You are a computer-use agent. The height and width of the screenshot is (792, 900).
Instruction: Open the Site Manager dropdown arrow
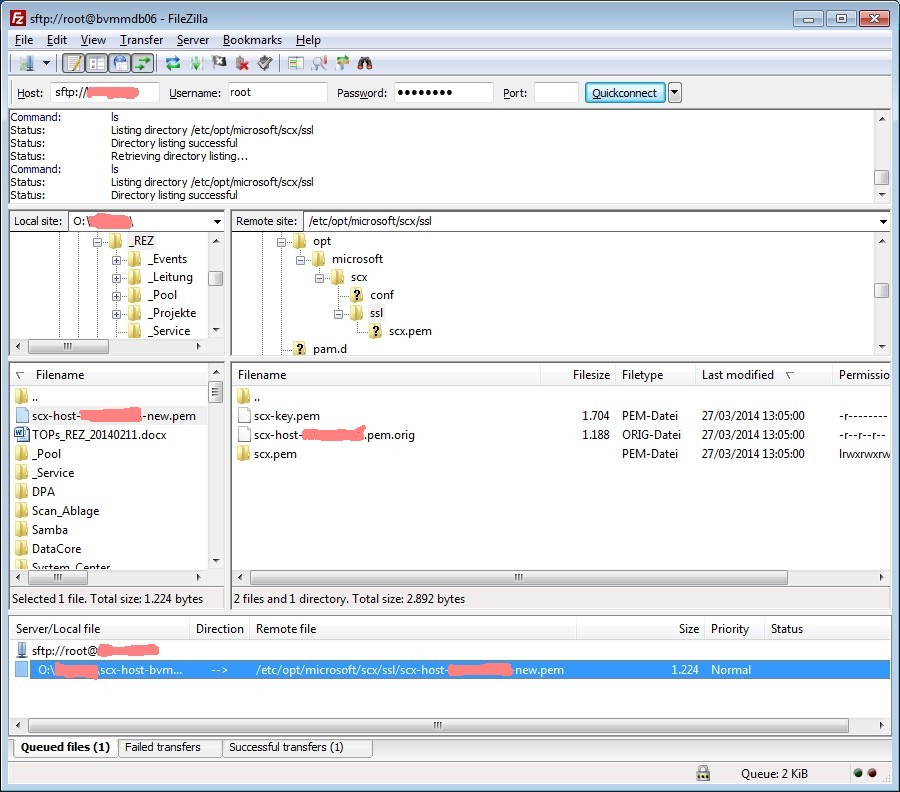coord(46,63)
